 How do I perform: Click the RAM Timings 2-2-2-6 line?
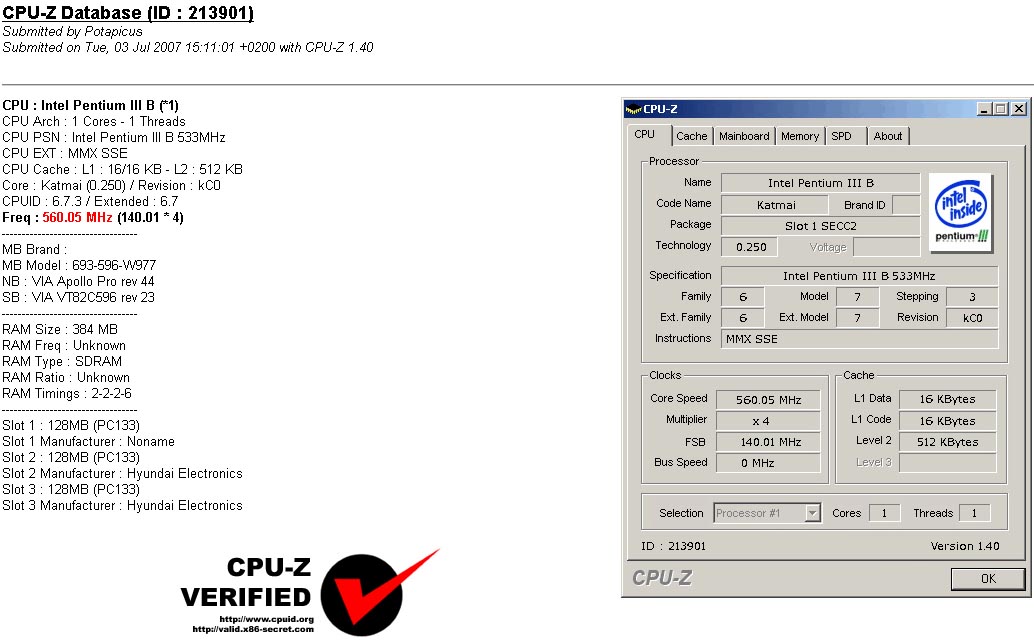coord(67,394)
